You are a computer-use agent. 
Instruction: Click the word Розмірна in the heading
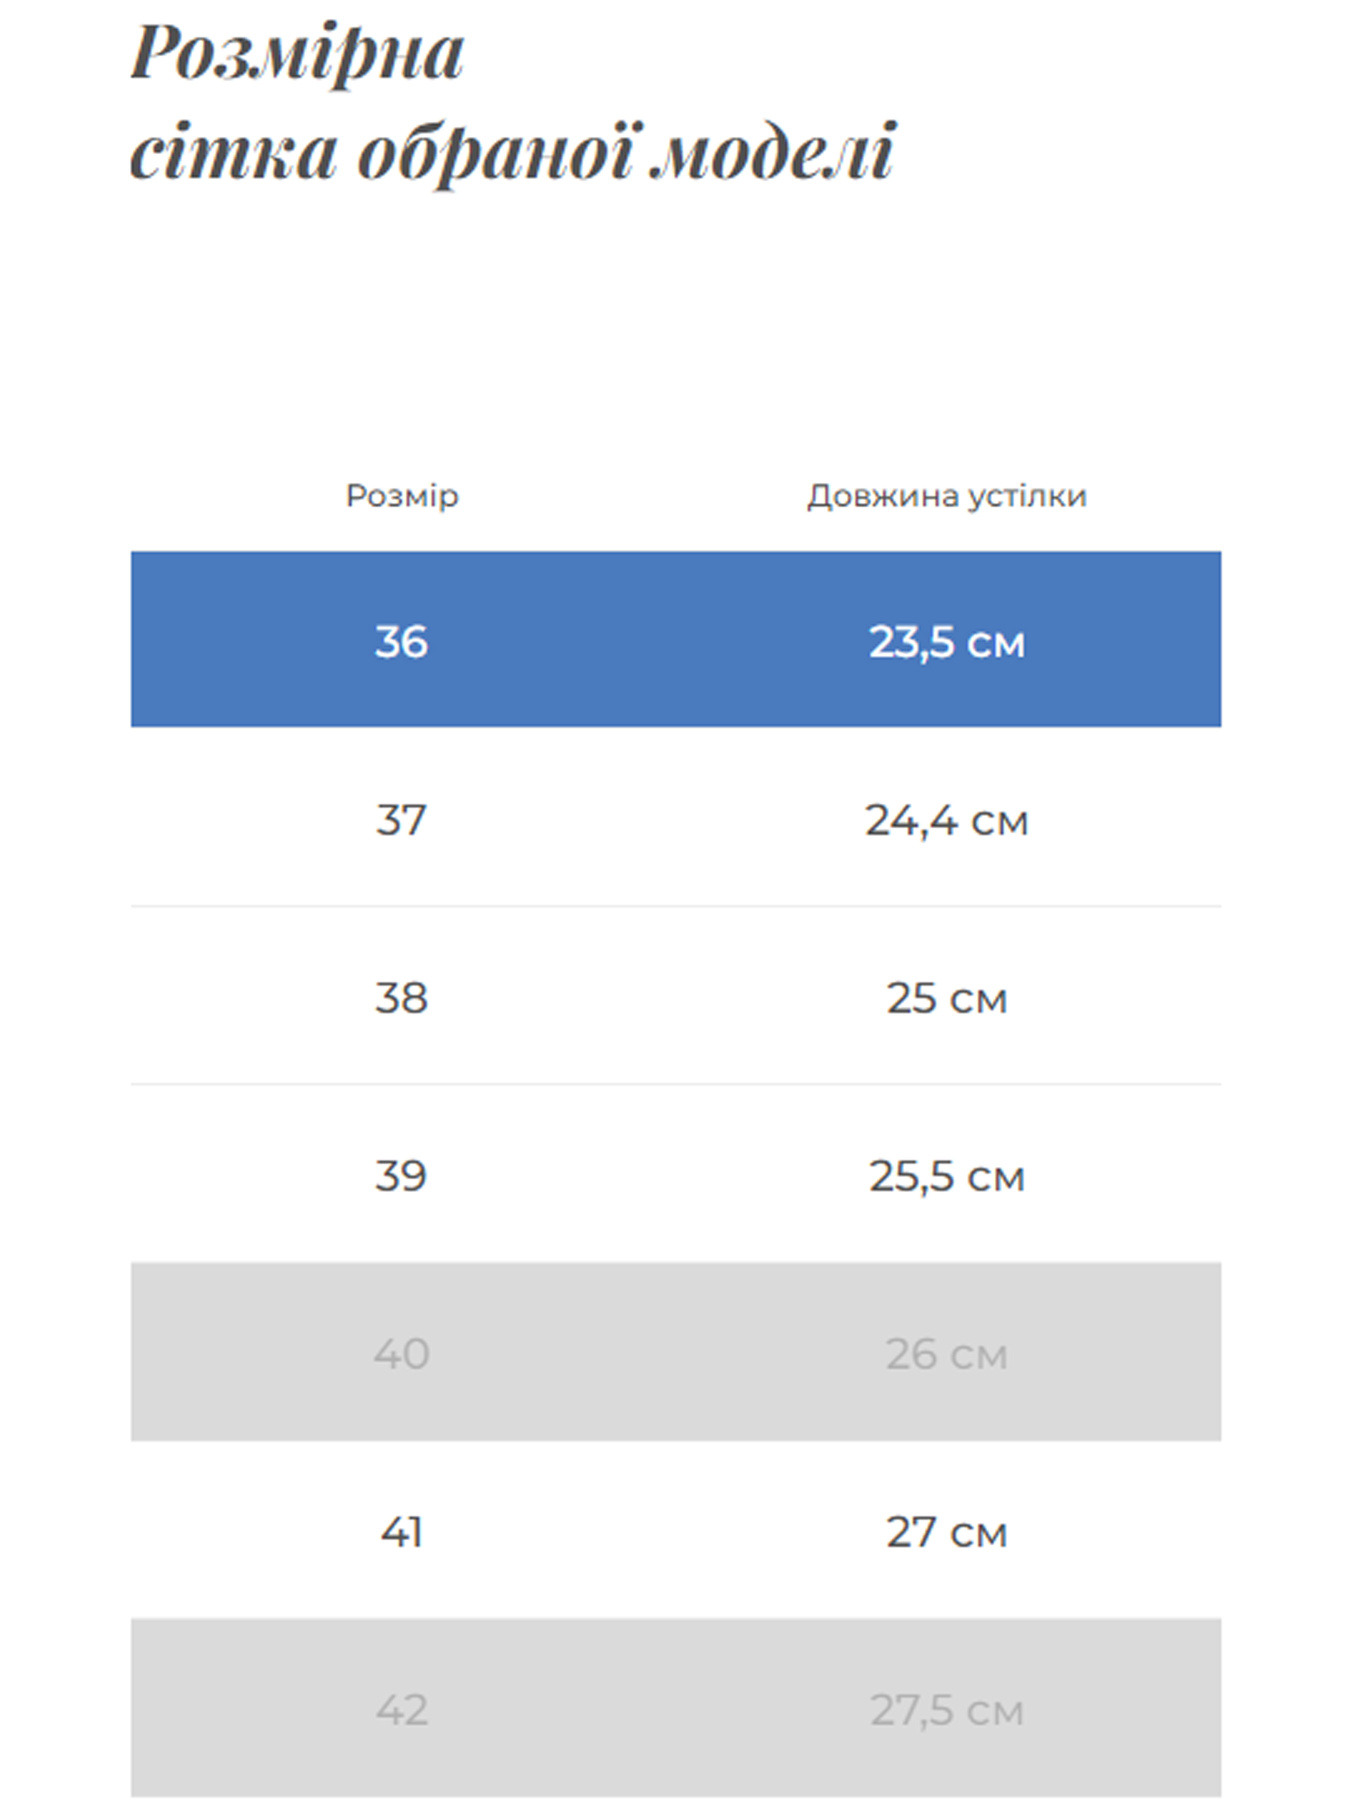[x=298, y=54]
